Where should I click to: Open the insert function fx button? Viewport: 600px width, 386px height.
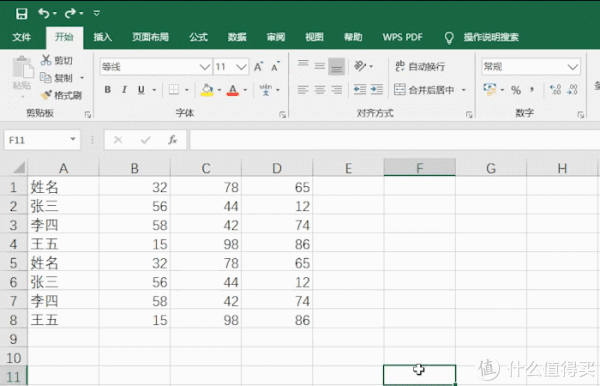[x=173, y=140]
